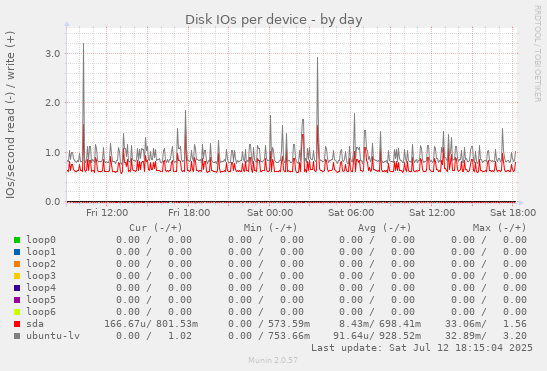Viewport: 547px width, 371px height.
Task: Click the yellow loop3 legend swatch
Action: click(17, 276)
